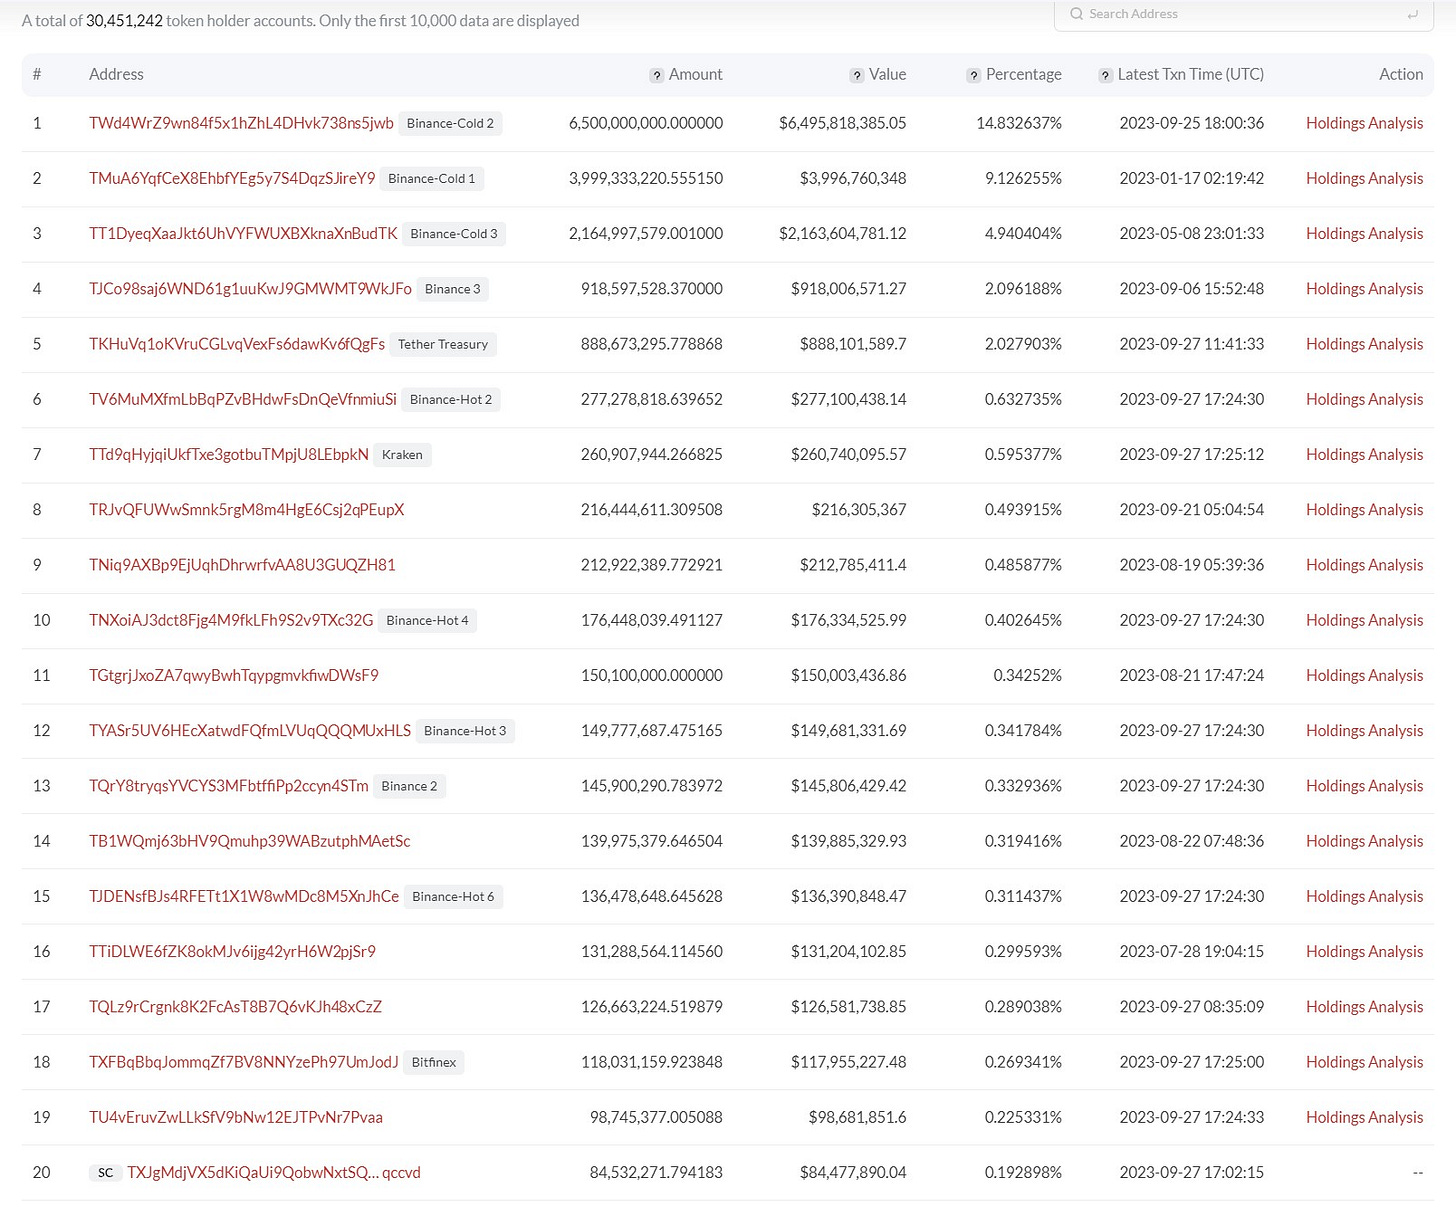Click amount 6,500,000,000.000000
The height and width of the screenshot is (1207, 1456).
[x=646, y=123]
